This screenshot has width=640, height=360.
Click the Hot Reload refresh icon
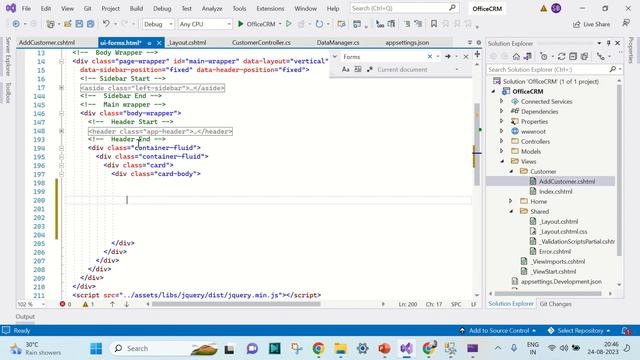319,24
